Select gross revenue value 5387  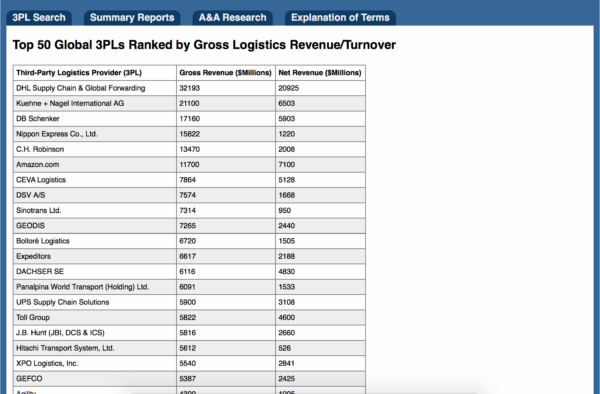(x=188, y=379)
